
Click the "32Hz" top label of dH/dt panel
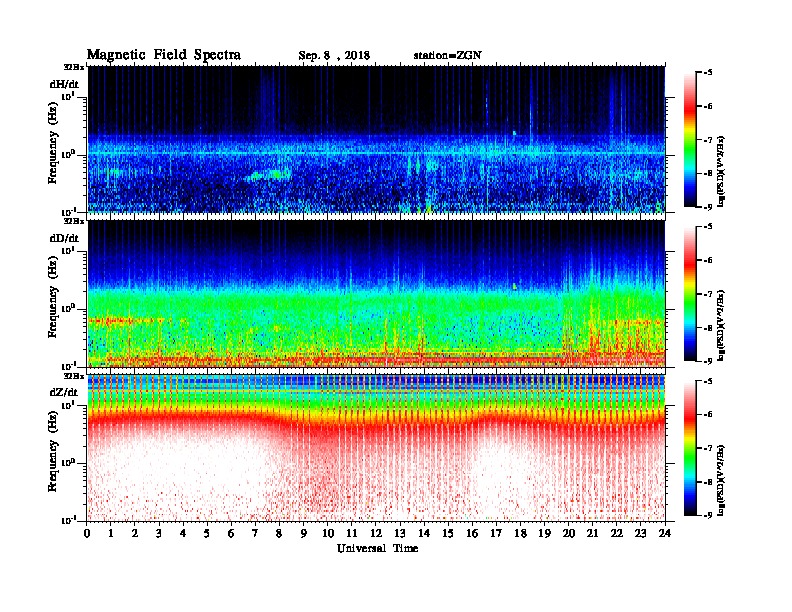click(74, 67)
